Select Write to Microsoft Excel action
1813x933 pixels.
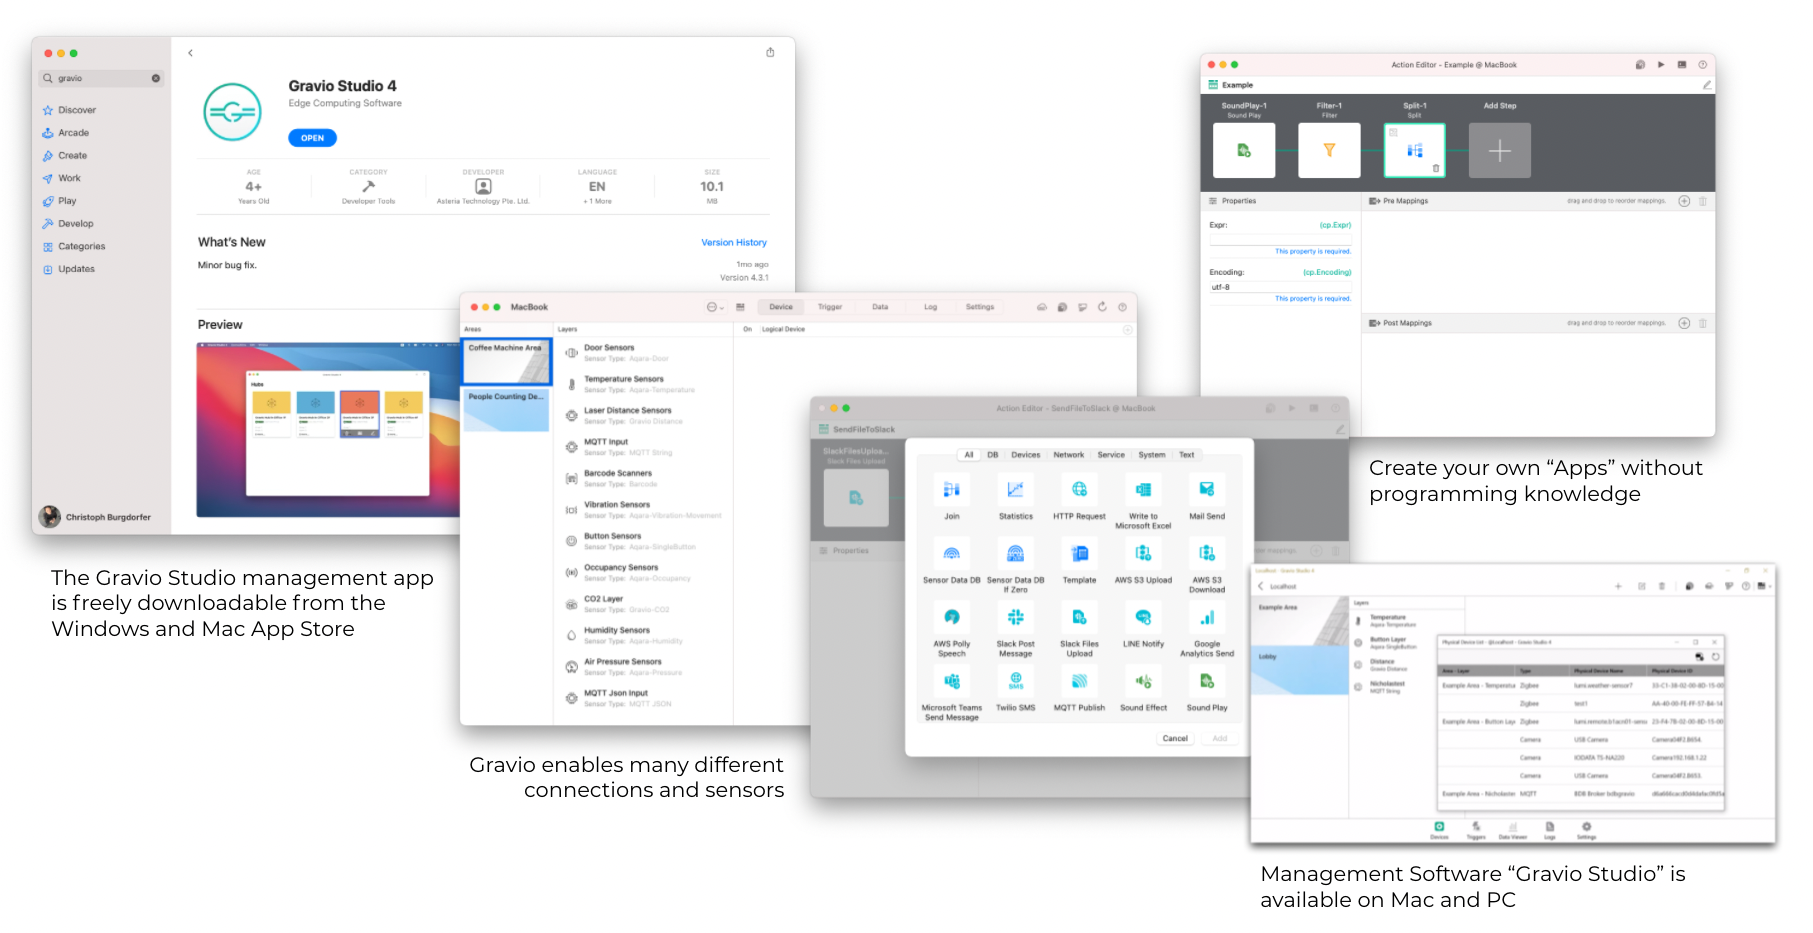click(1143, 490)
